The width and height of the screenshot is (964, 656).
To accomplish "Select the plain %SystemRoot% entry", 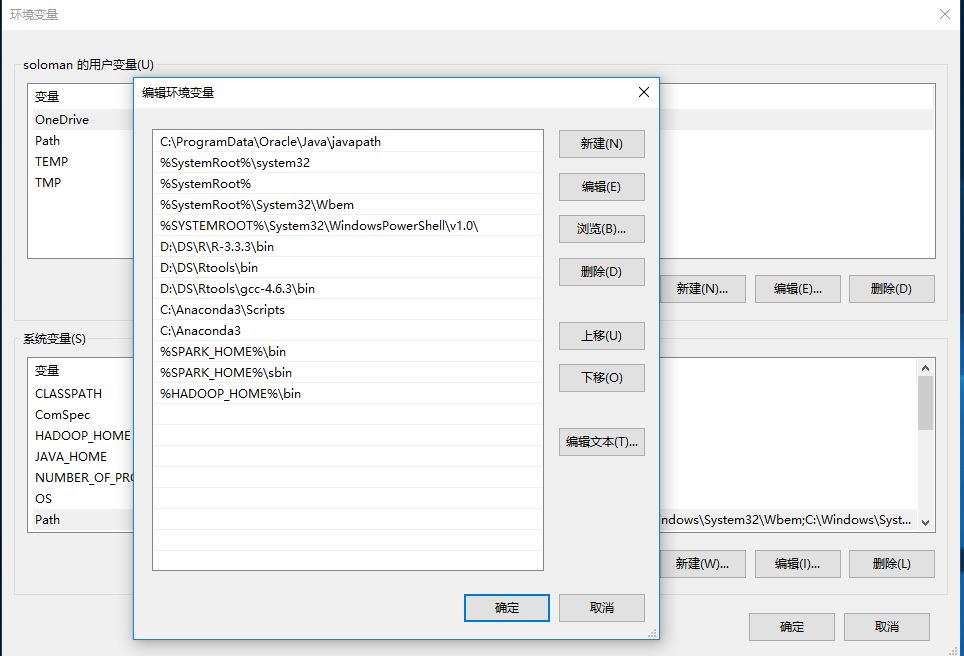I will [x=348, y=183].
